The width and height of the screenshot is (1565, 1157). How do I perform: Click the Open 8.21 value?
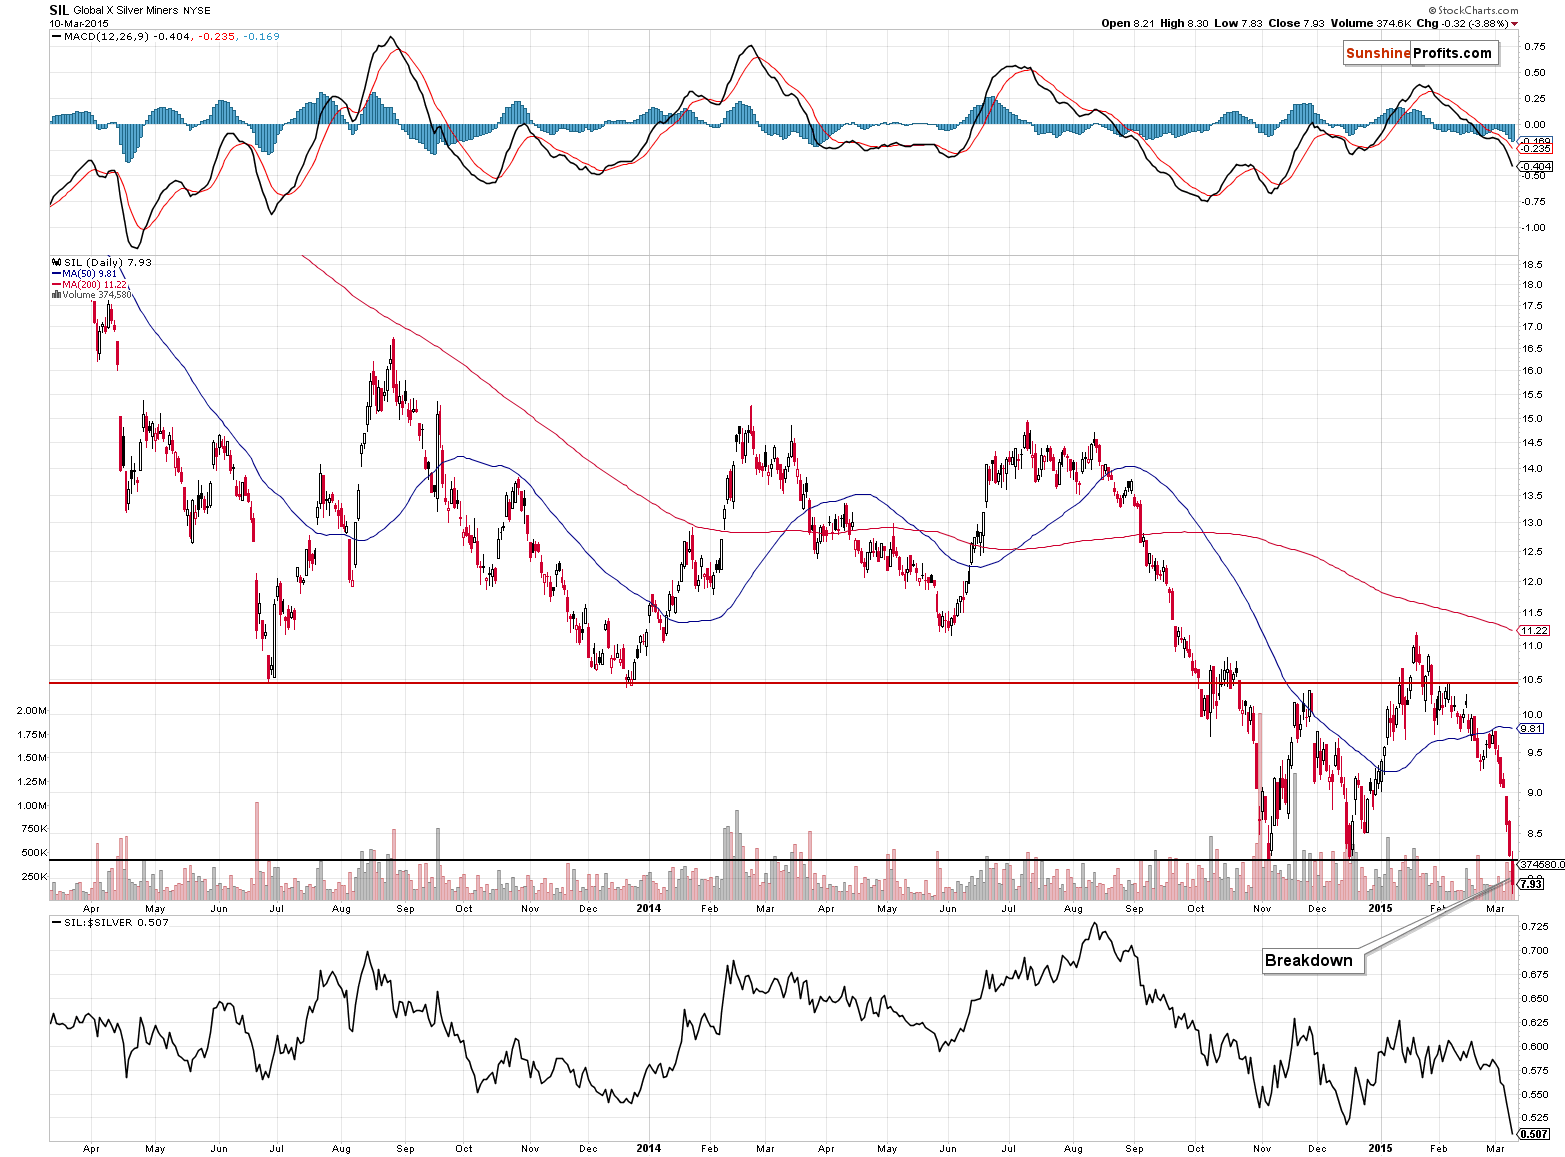tap(1129, 23)
